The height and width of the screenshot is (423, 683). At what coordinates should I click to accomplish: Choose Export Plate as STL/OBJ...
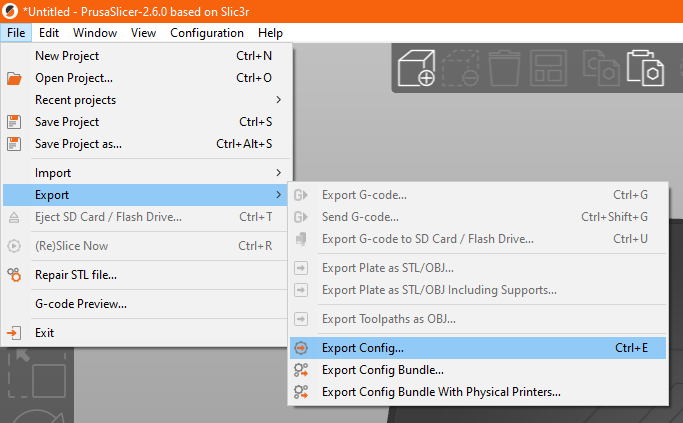(478, 268)
